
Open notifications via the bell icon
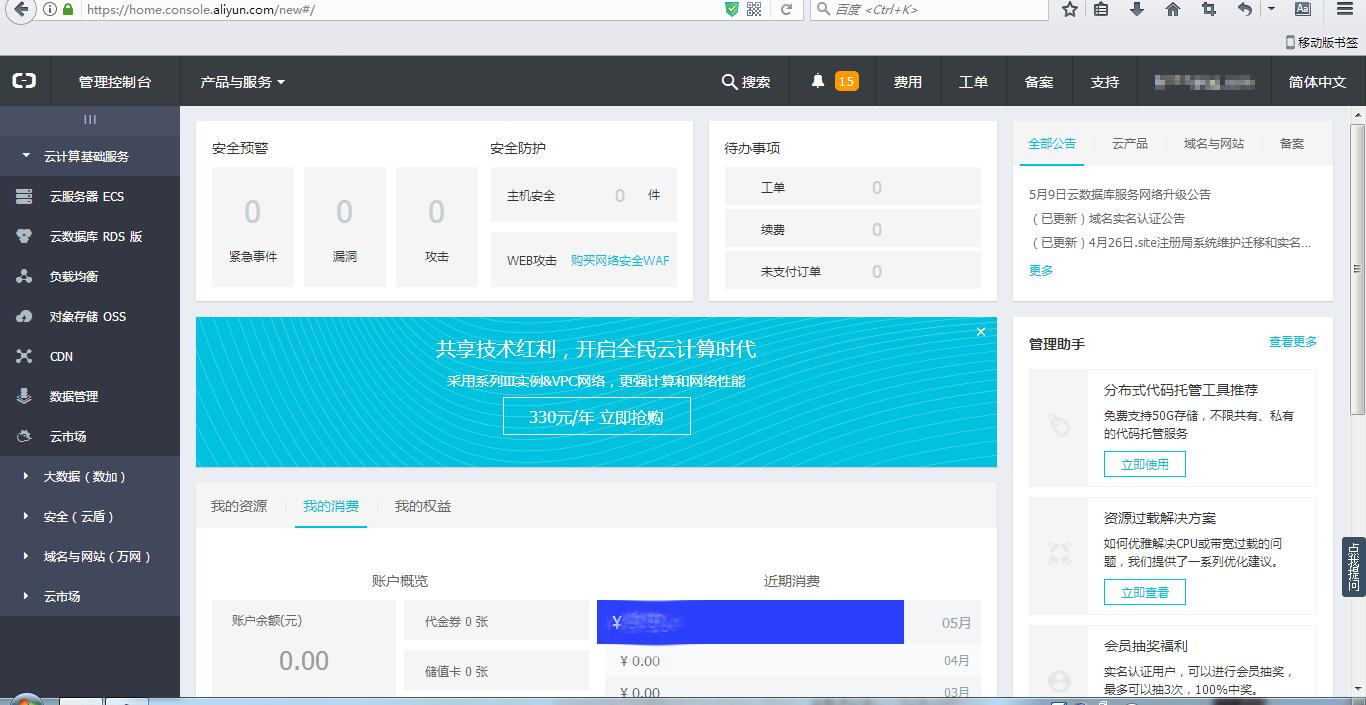tap(820, 81)
